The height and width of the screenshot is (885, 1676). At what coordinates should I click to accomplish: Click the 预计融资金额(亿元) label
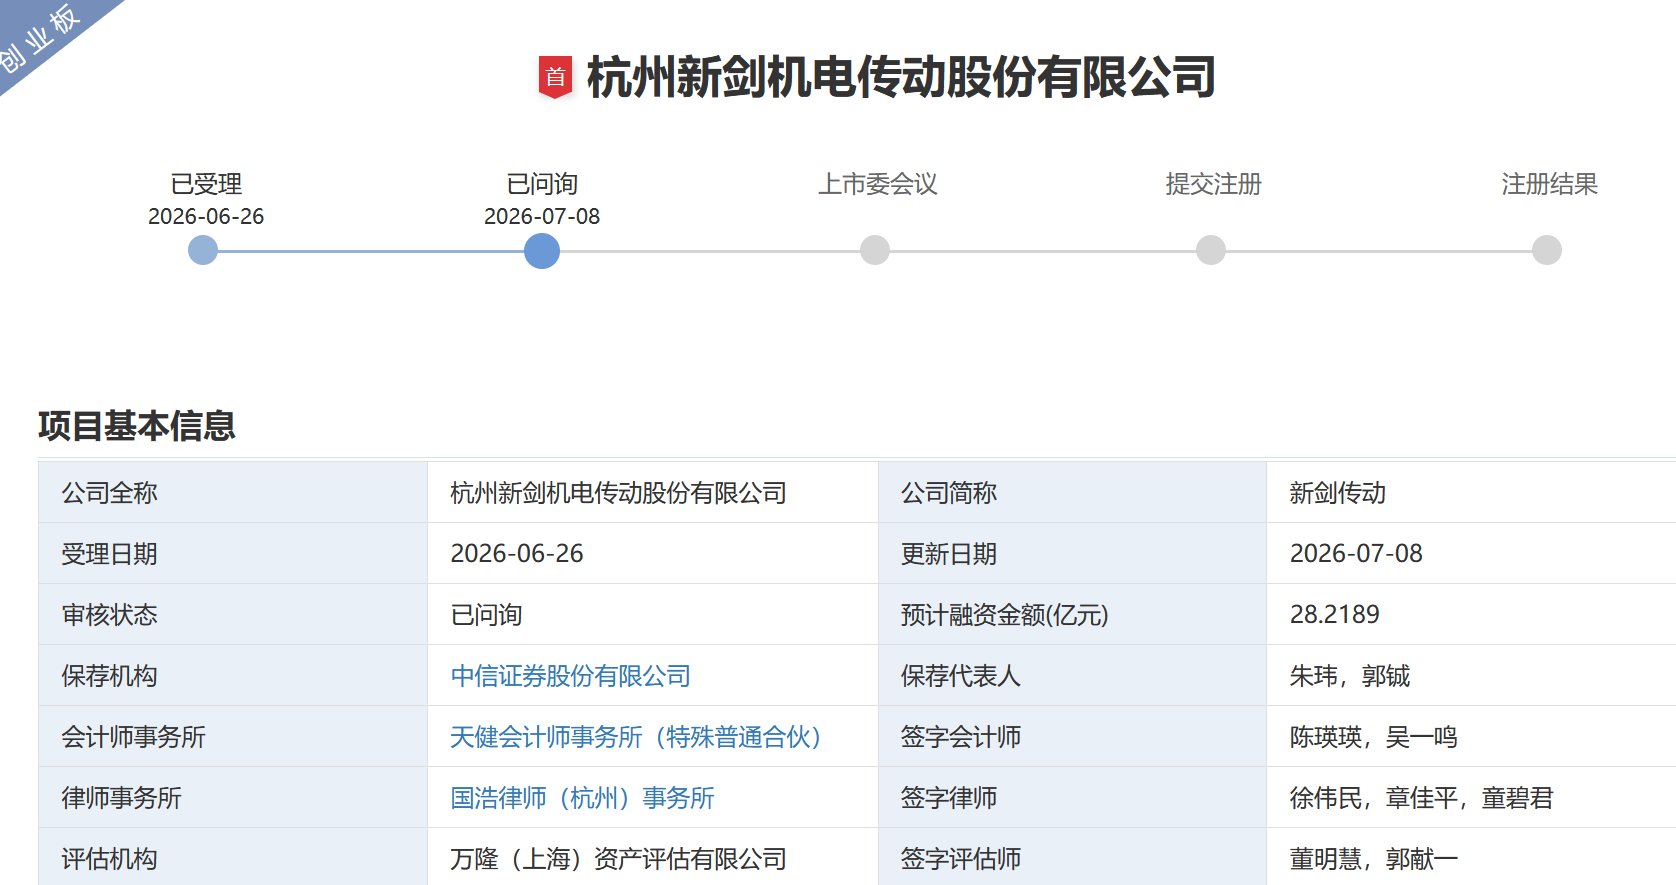click(1004, 615)
